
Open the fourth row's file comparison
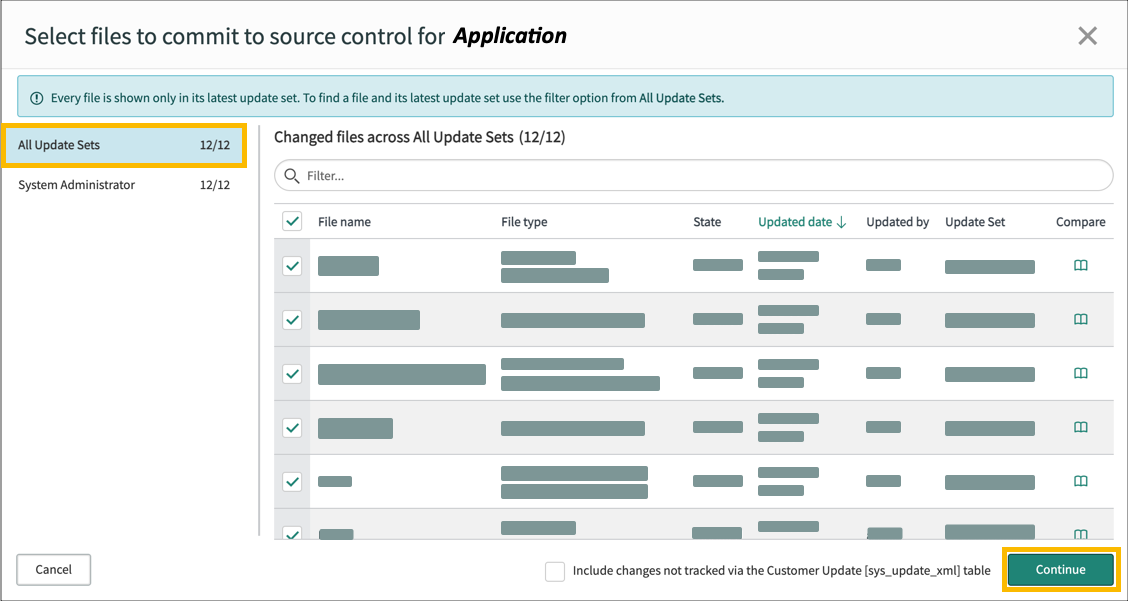(1081, 427)
